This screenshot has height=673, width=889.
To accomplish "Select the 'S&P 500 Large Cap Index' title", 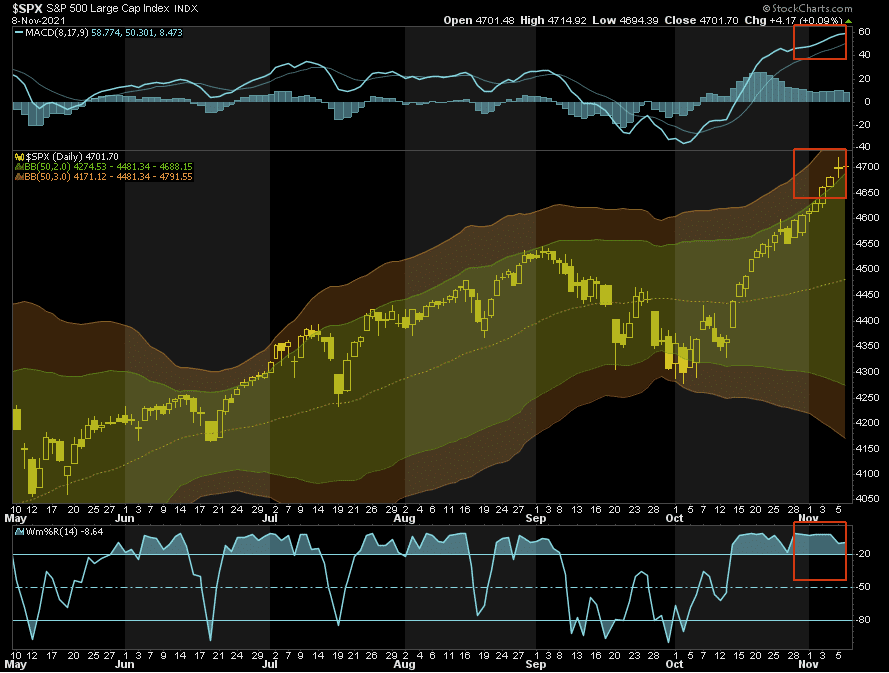I will tap(108, 9).
